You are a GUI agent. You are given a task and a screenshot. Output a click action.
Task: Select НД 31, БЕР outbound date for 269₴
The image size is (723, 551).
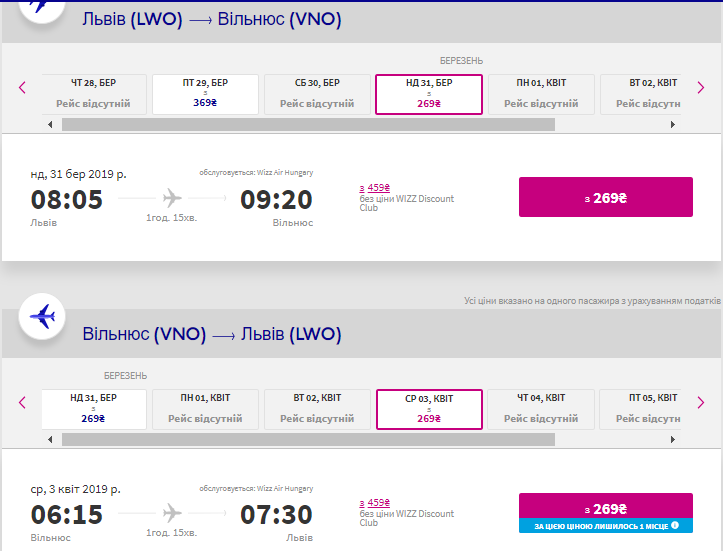[x=429, y=94]
